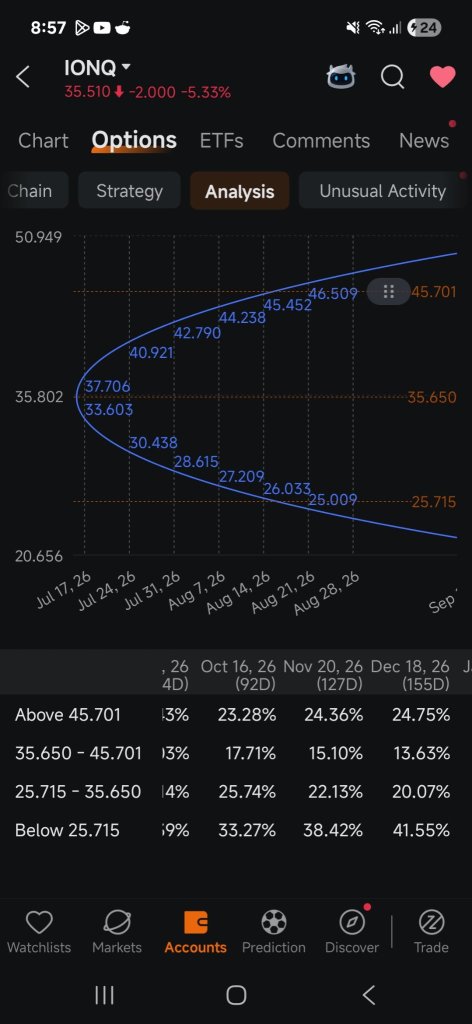Open the Watchlists heart icon
This screenshot has height=1024, width=472.
(39, 923)
